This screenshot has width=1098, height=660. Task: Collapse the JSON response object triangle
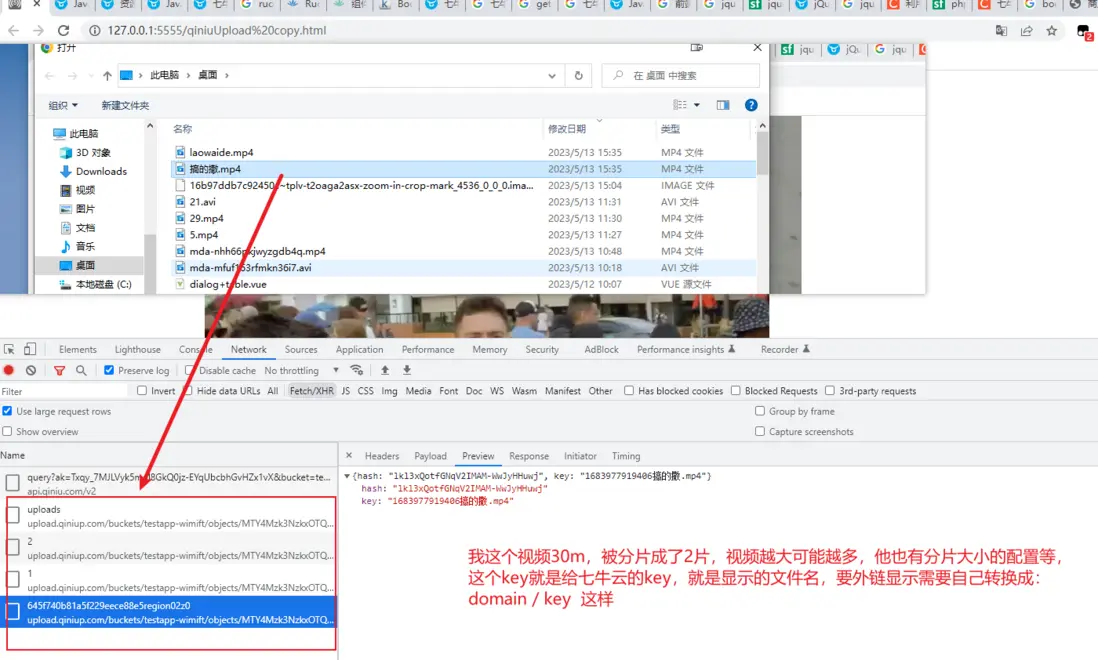tap(347, 476)
